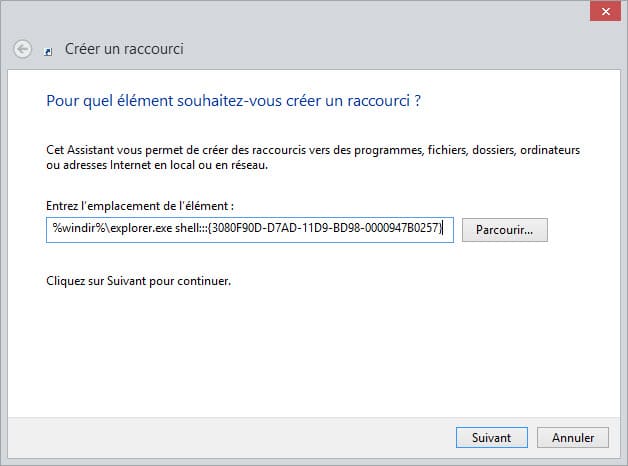Click the shell::: portion of the path
Viewport: 628px width, 466px height.
pyautogui.click(x=191, y=228)
